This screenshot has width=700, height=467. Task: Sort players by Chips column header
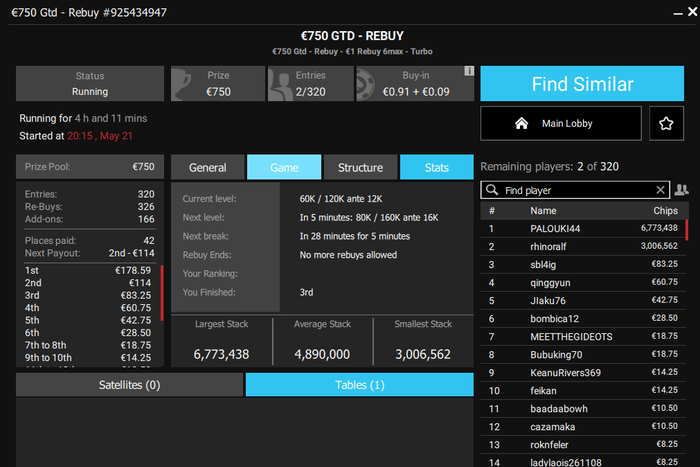pyautogui.click(x=665, y=211)
